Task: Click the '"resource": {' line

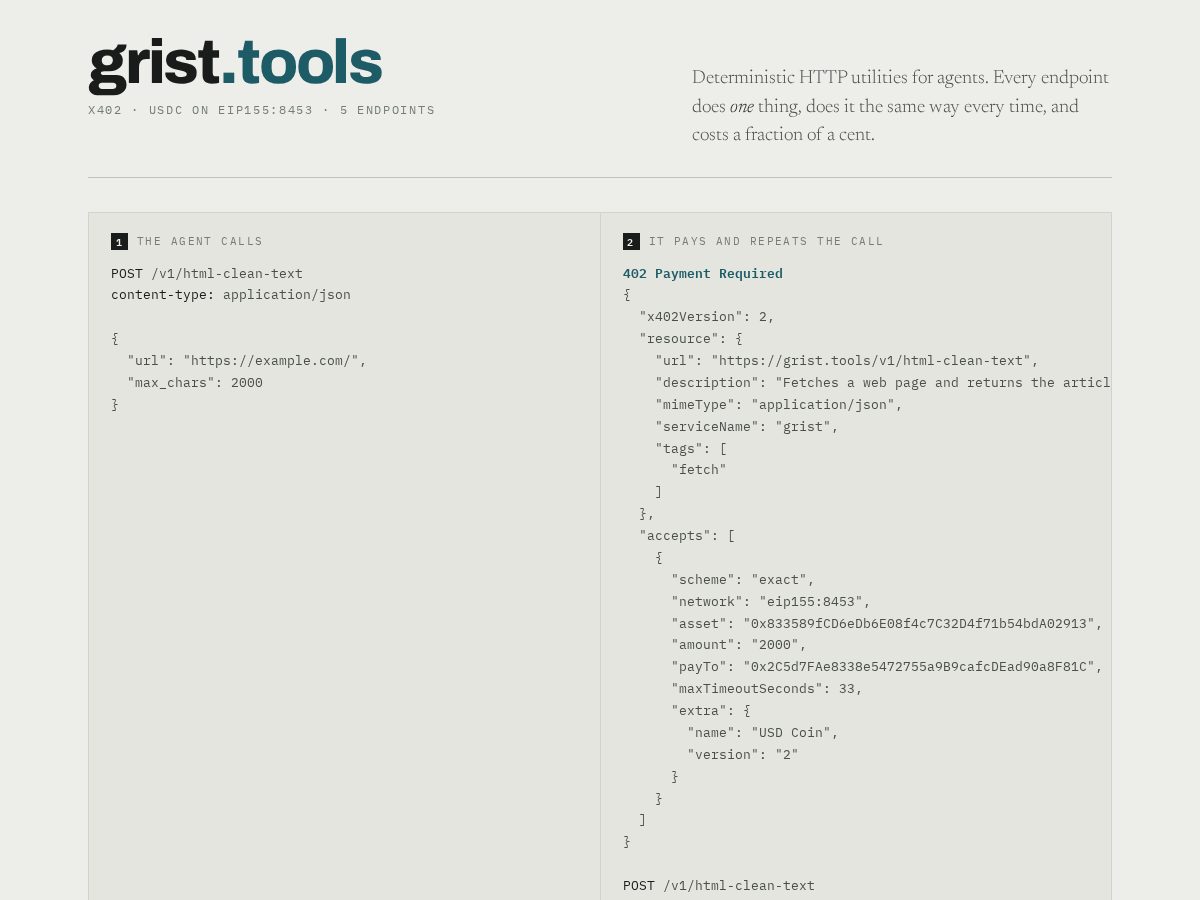Action: [x=691, y=339]
